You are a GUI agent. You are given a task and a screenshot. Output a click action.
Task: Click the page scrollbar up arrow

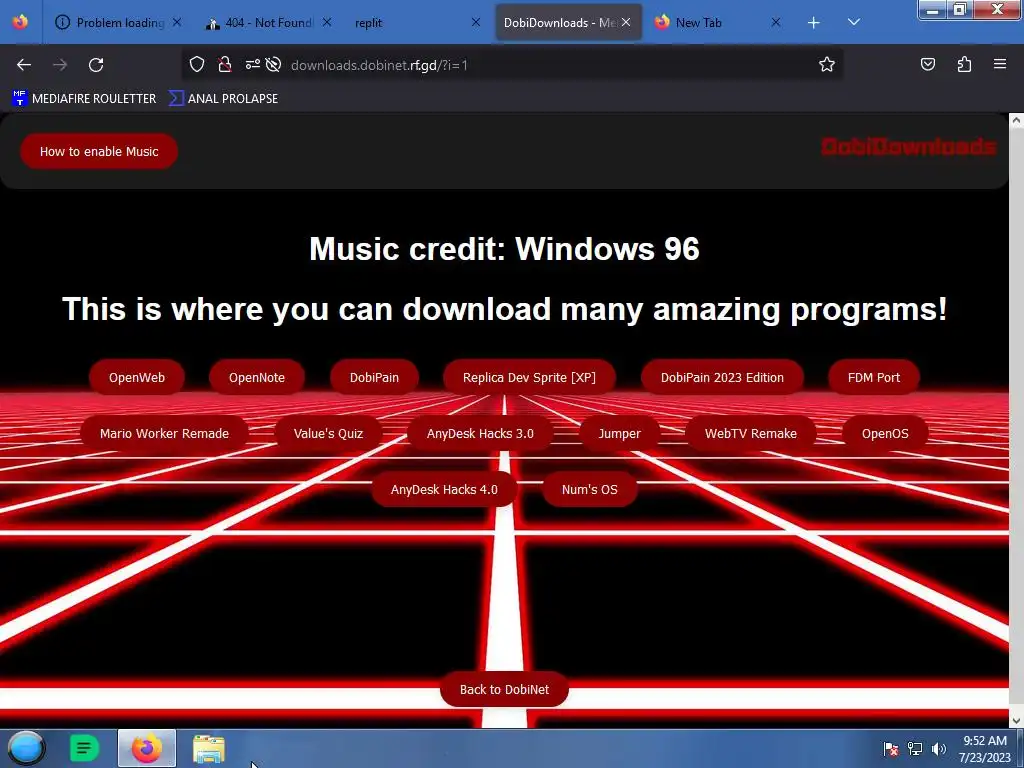[x=1016, y=120]
